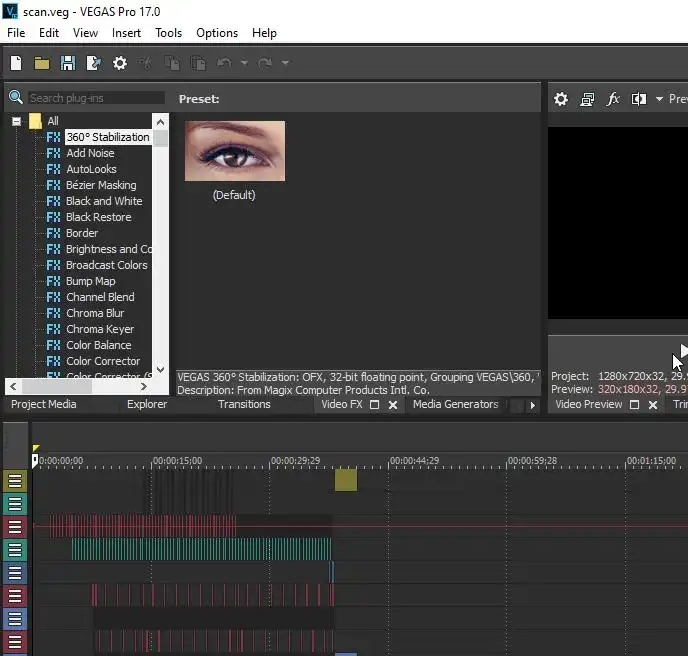Select the All folder in plug-in tree

(53, 121)
